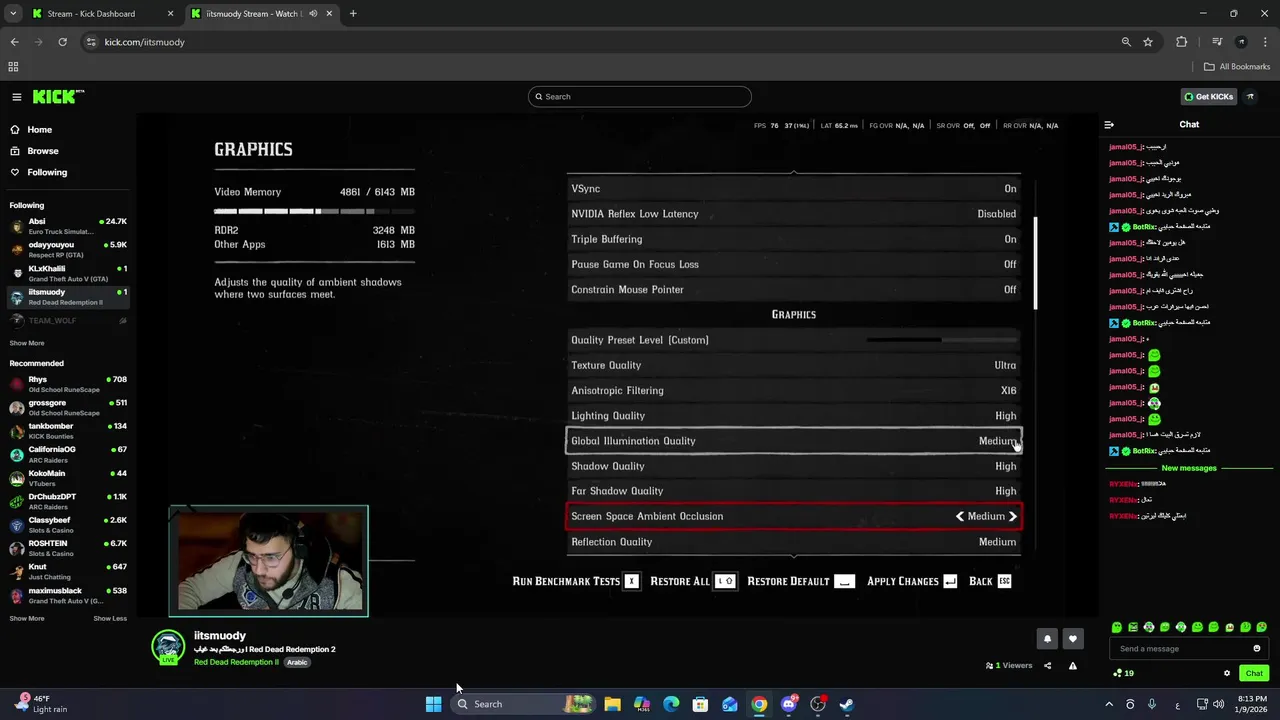Collapse the chat panel with its arrow icon
The height and width of the screenshot is (720, 1280).
coord(1109,125)
